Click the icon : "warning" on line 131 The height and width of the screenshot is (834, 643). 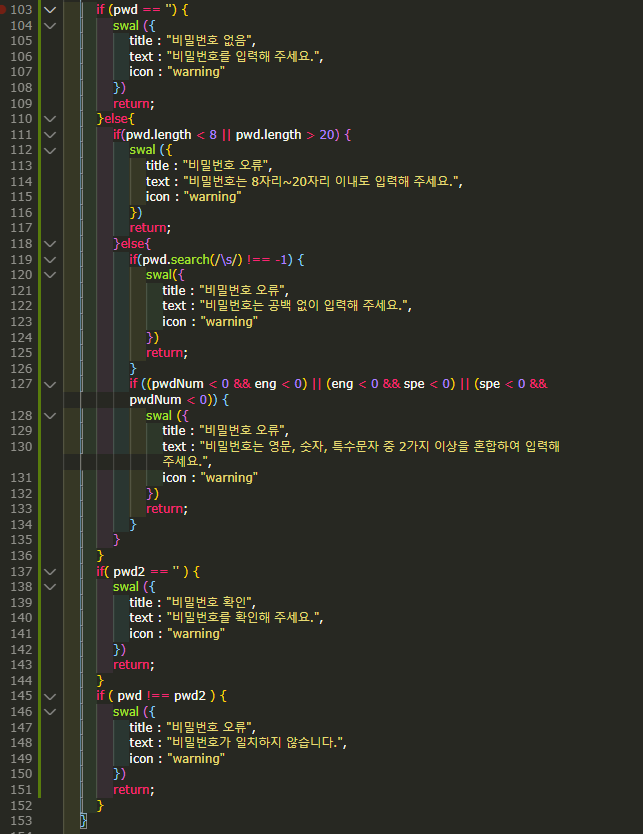coord(210,478)
